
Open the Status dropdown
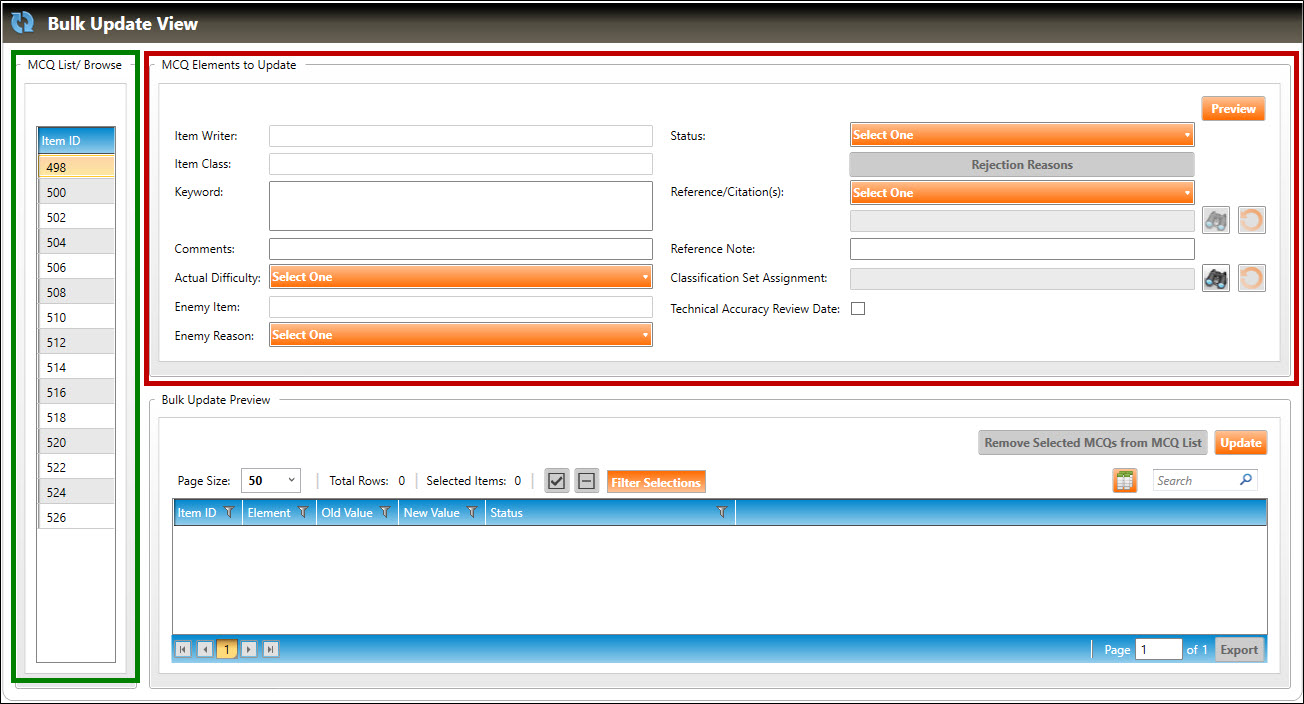coord(1021,135)
